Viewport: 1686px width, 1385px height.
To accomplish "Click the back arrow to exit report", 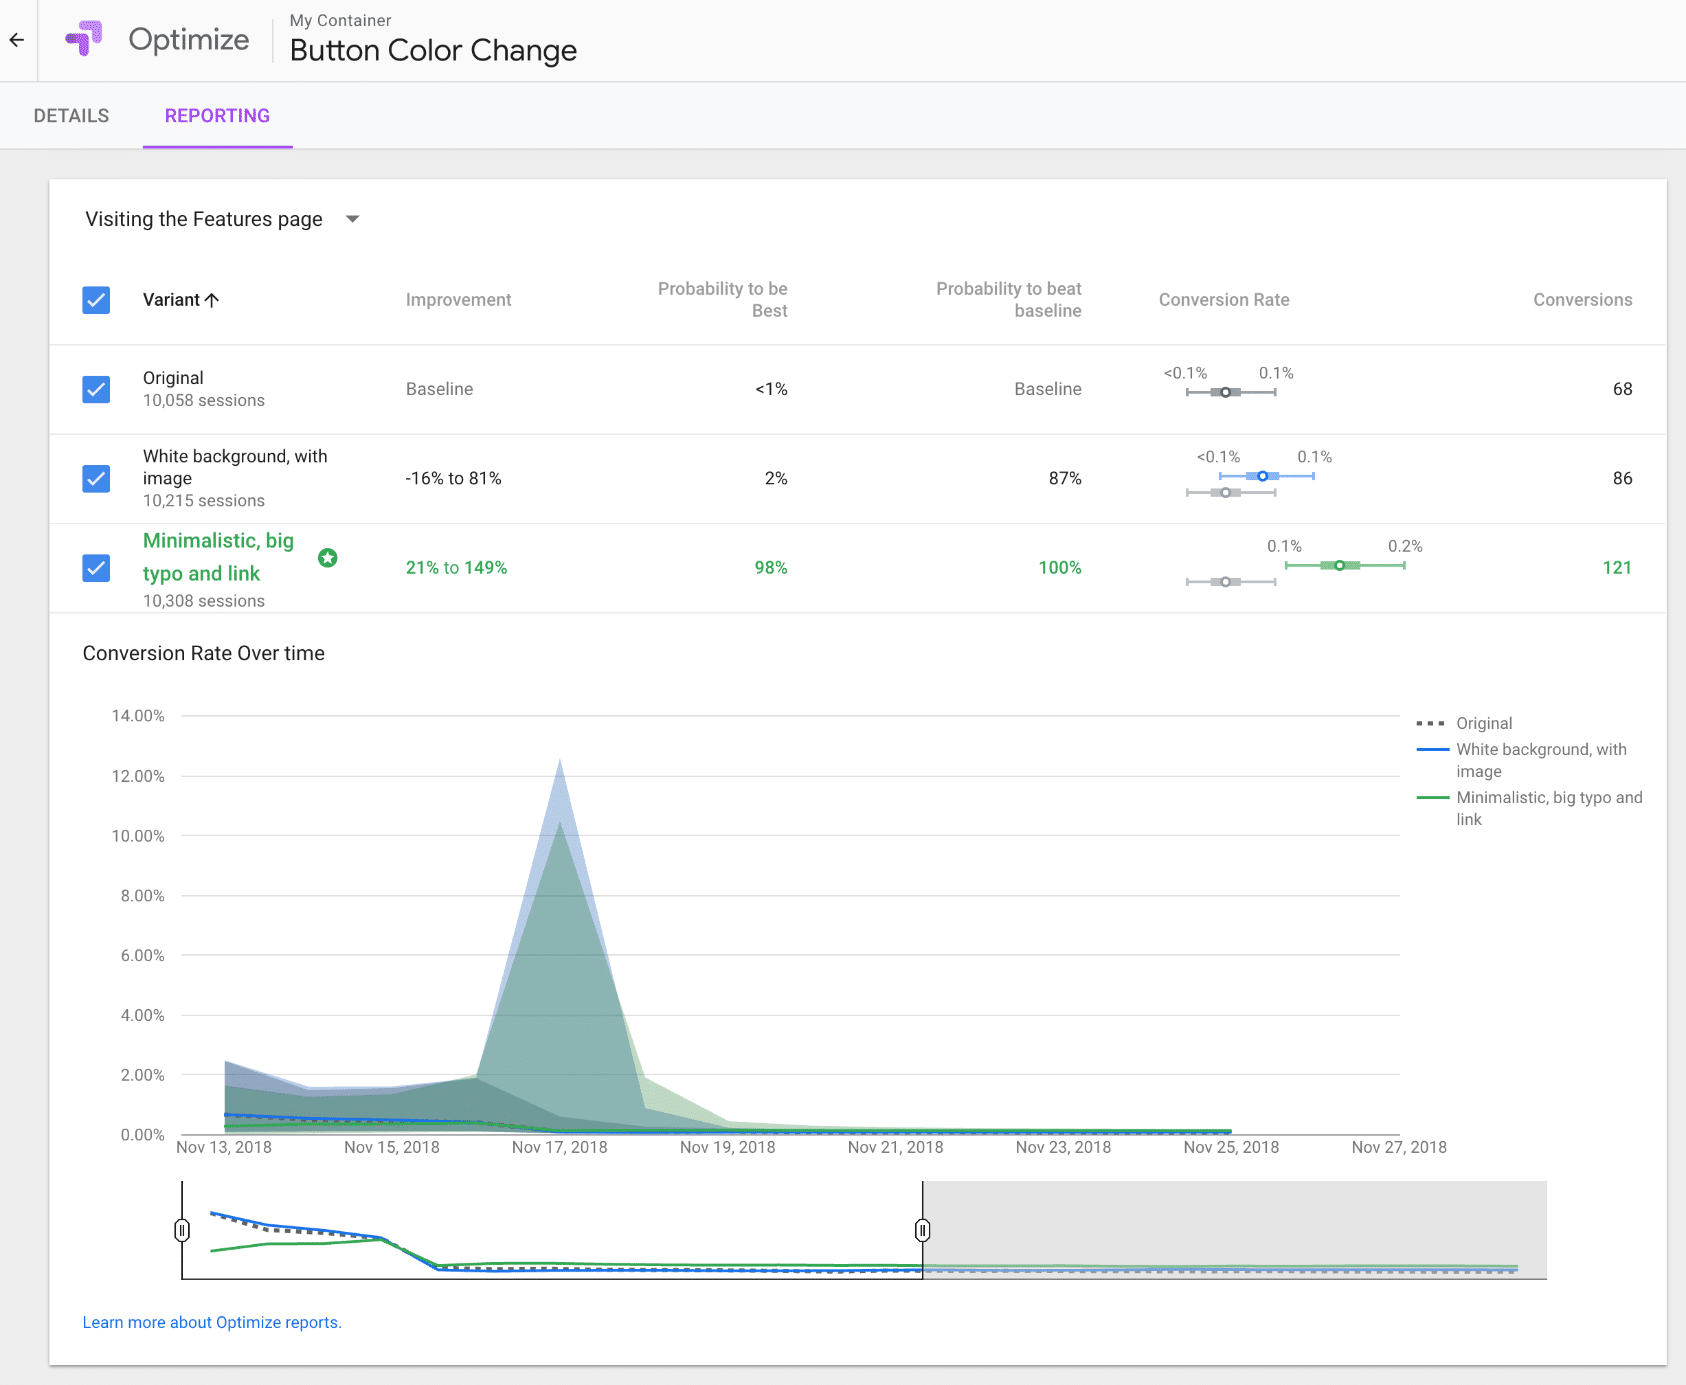I will tap(16, 40).
